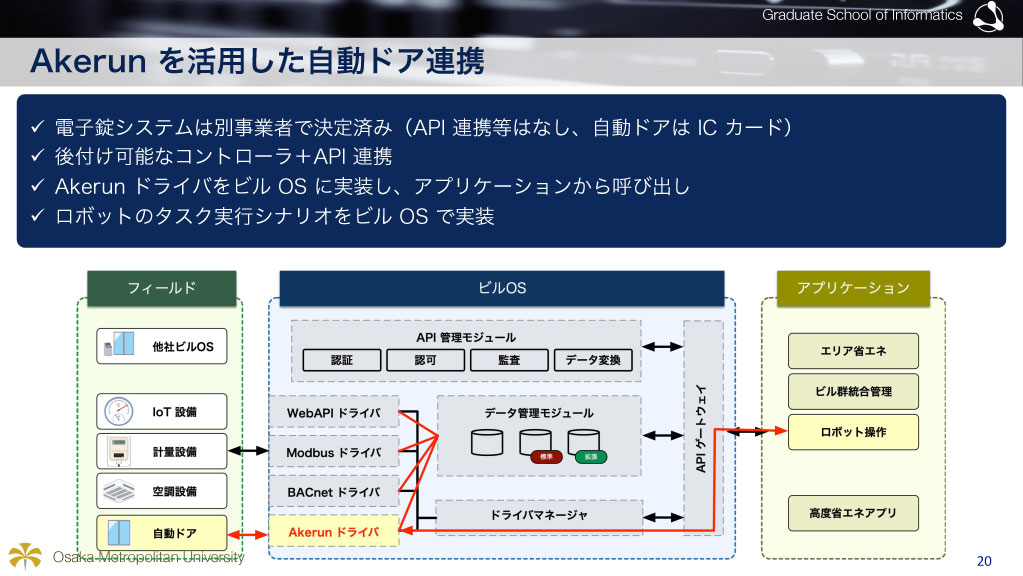
Task: Click the BACnet ドライバ box
Action: (x=333, y=492)
